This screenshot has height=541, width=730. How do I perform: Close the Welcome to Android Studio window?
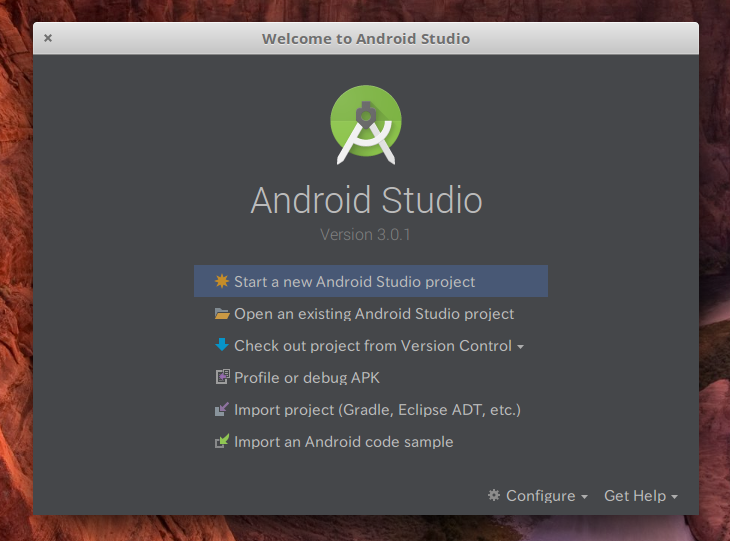48,38
